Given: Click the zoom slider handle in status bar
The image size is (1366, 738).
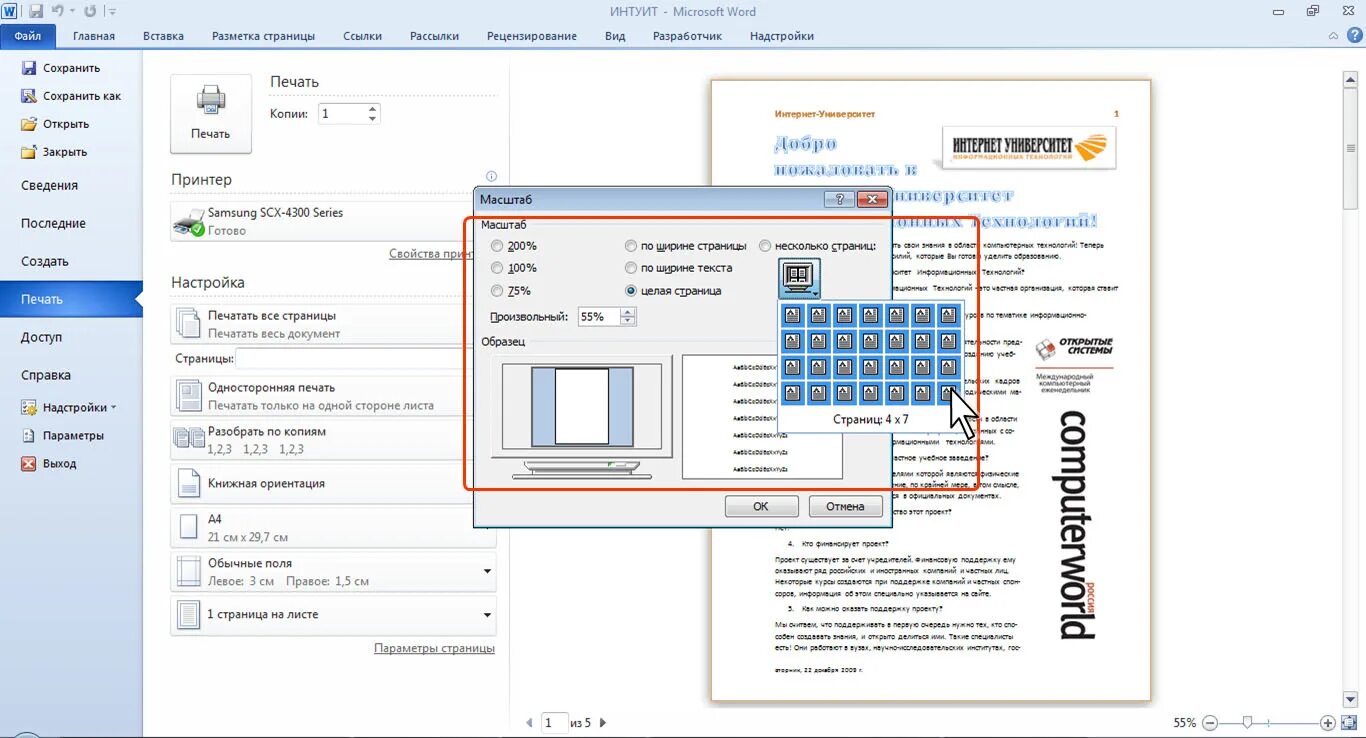Looking at the screenshot, I should [1247, 722].
